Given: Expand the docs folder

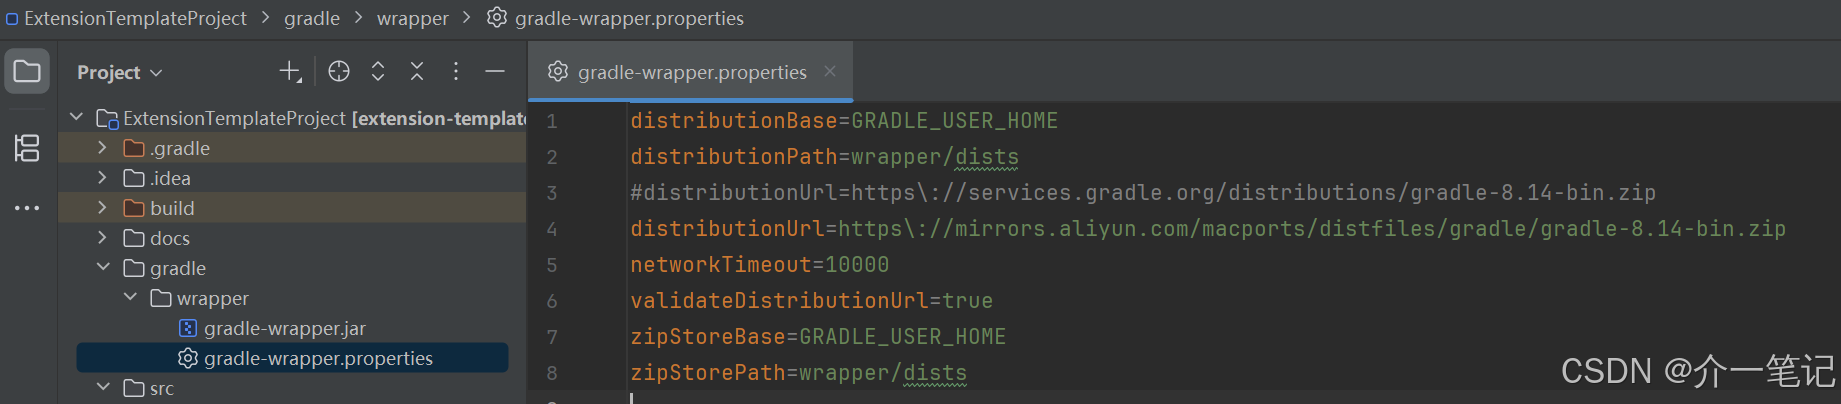Looking at the screenshot, I should tap(102, 238).
